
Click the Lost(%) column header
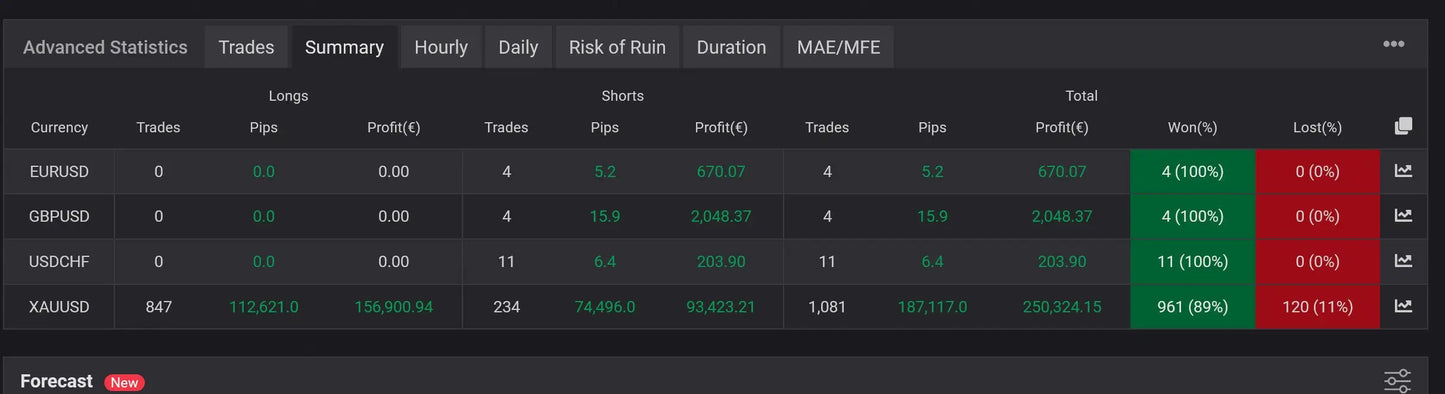[x=1317, y=127]
